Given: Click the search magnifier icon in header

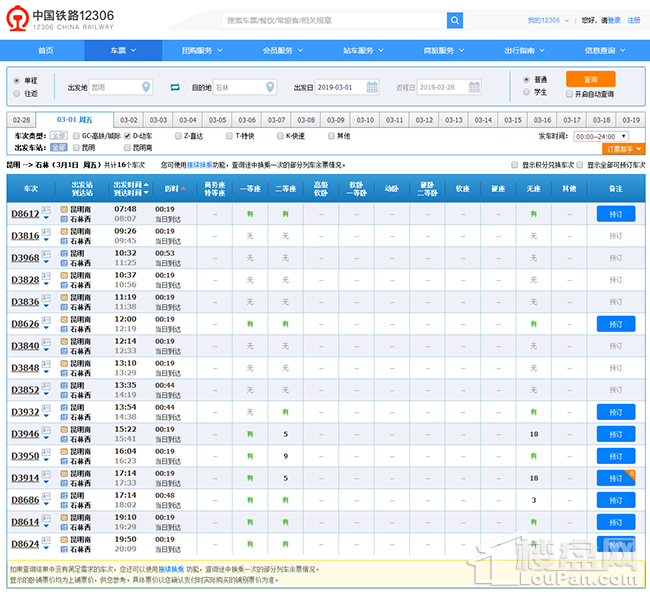Looking at the screenshot, I should [455, 20].
